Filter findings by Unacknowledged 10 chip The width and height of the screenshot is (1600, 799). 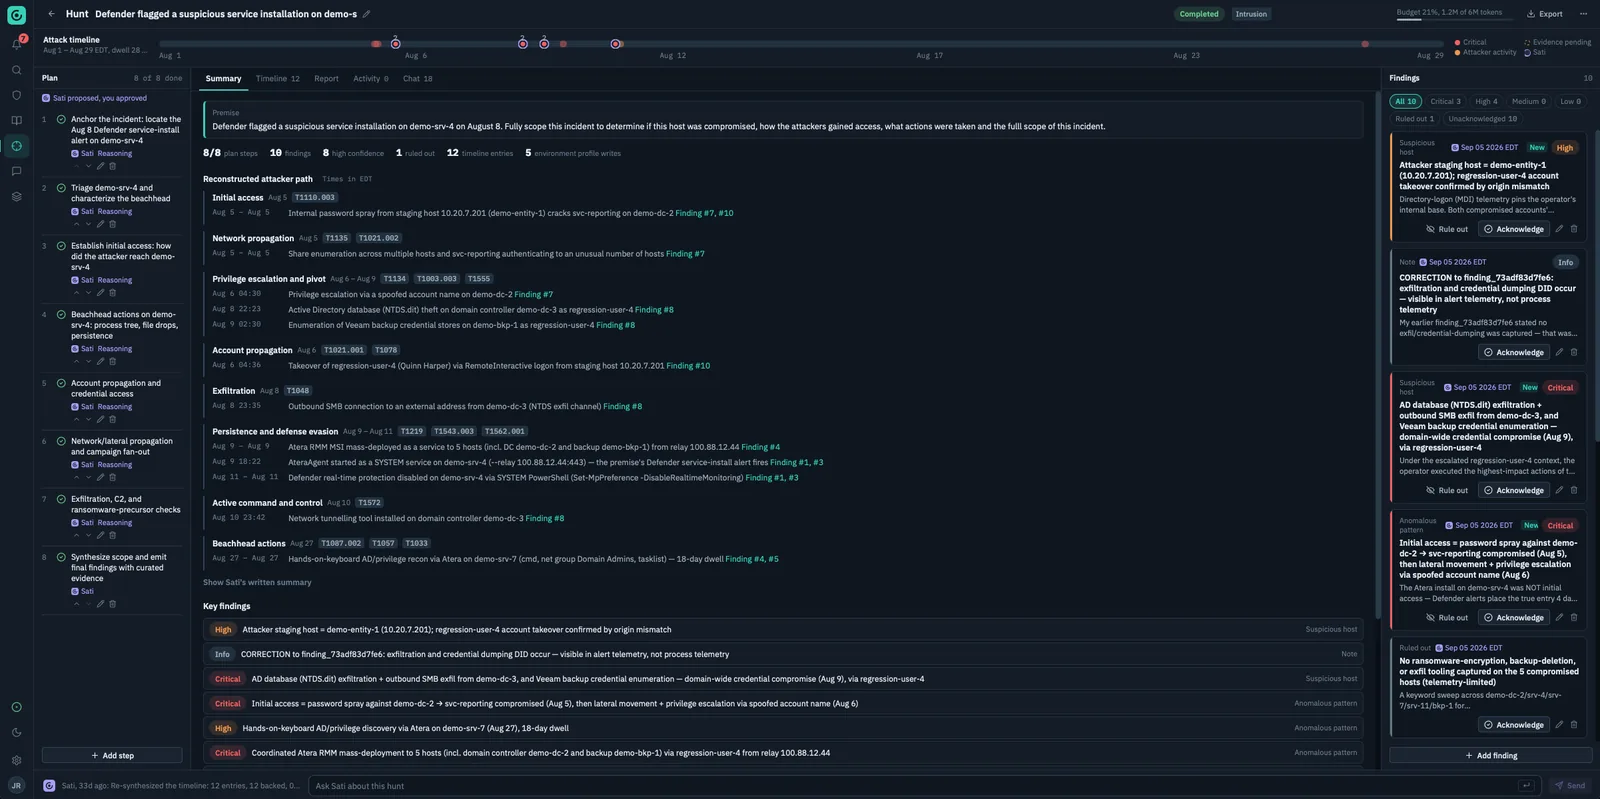pos(1482,119)
